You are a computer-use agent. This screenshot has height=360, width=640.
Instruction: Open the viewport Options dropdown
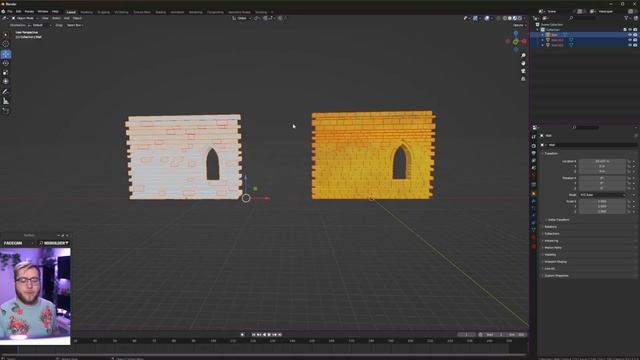coord(519,25)
